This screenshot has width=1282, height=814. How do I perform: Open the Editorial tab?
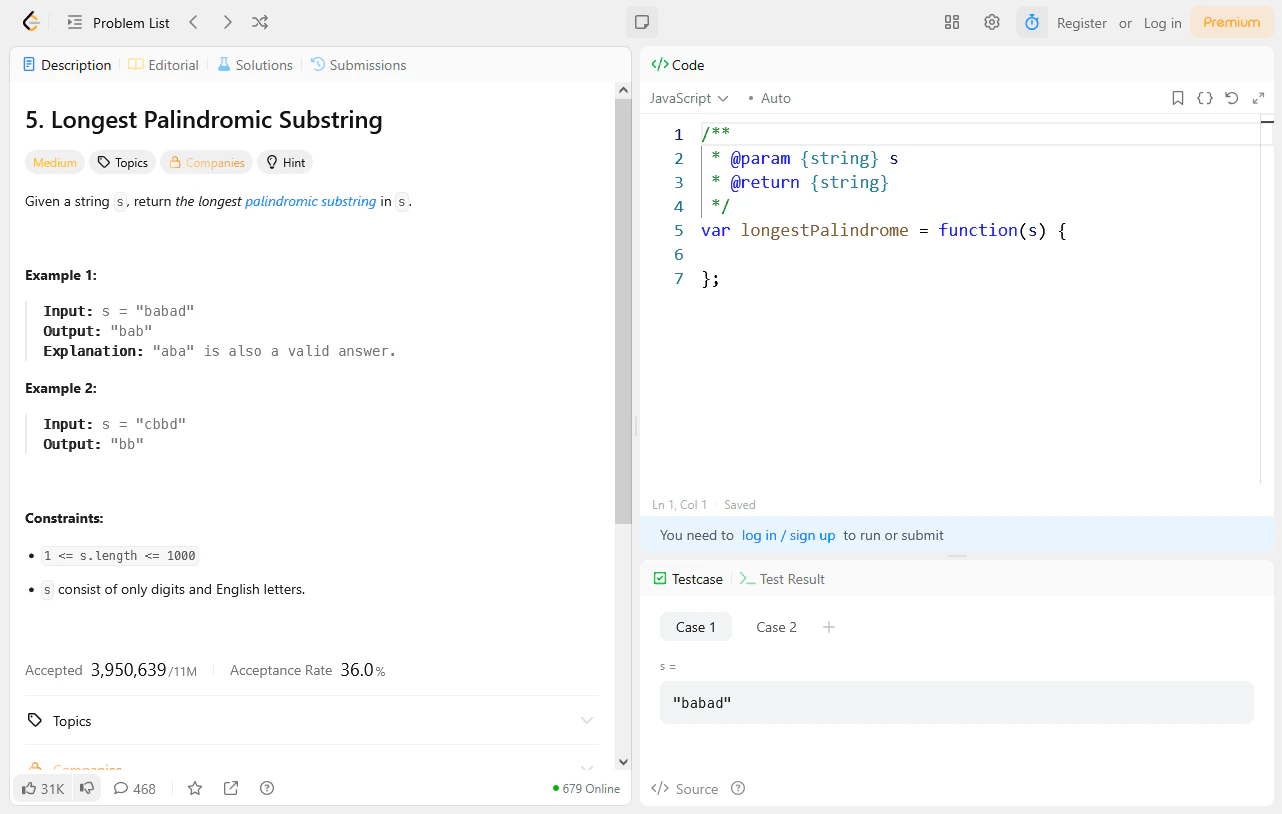coord(163,64)
